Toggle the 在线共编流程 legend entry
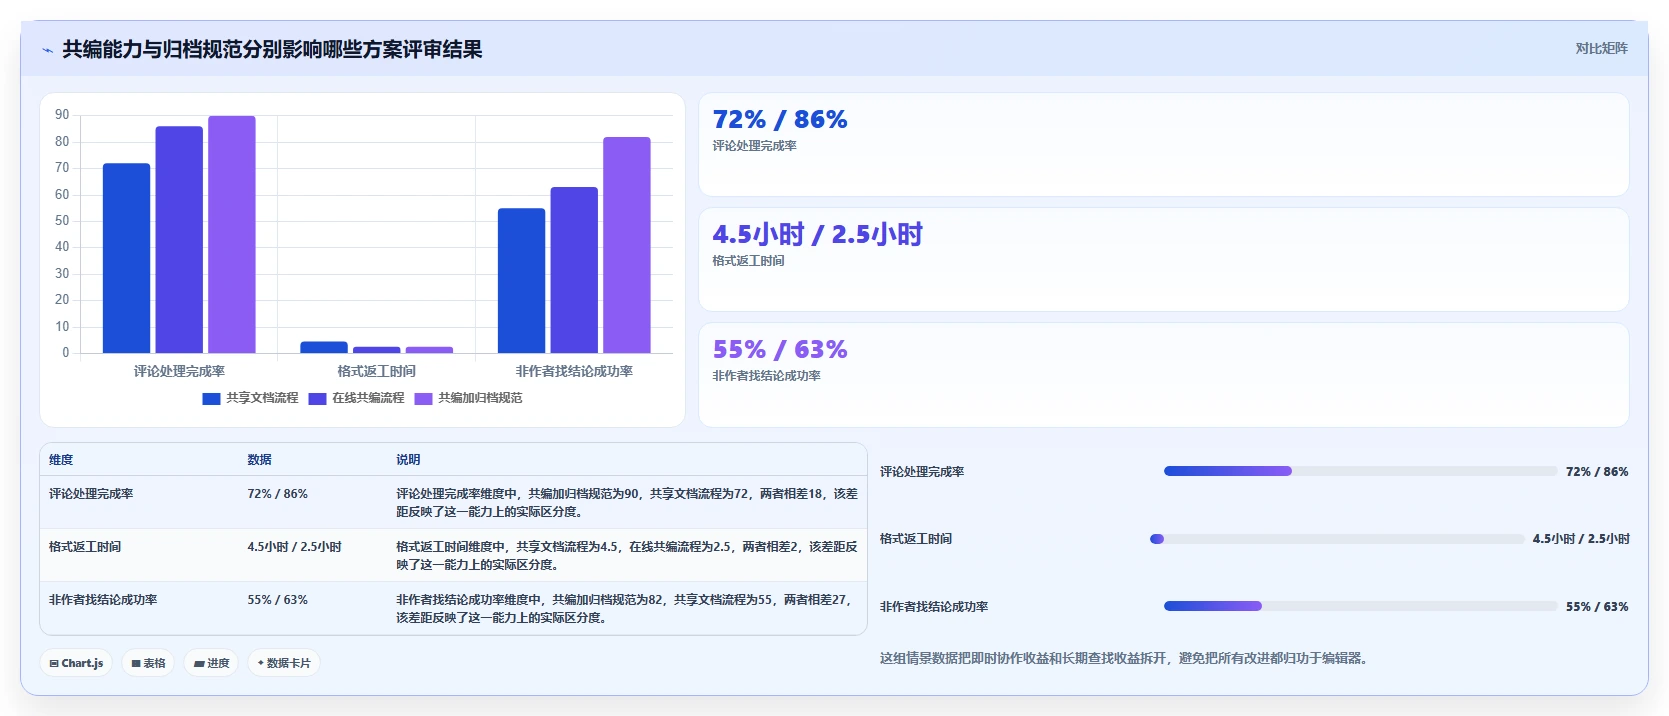This screenshot has width=1669, height=716. (356, 398)
